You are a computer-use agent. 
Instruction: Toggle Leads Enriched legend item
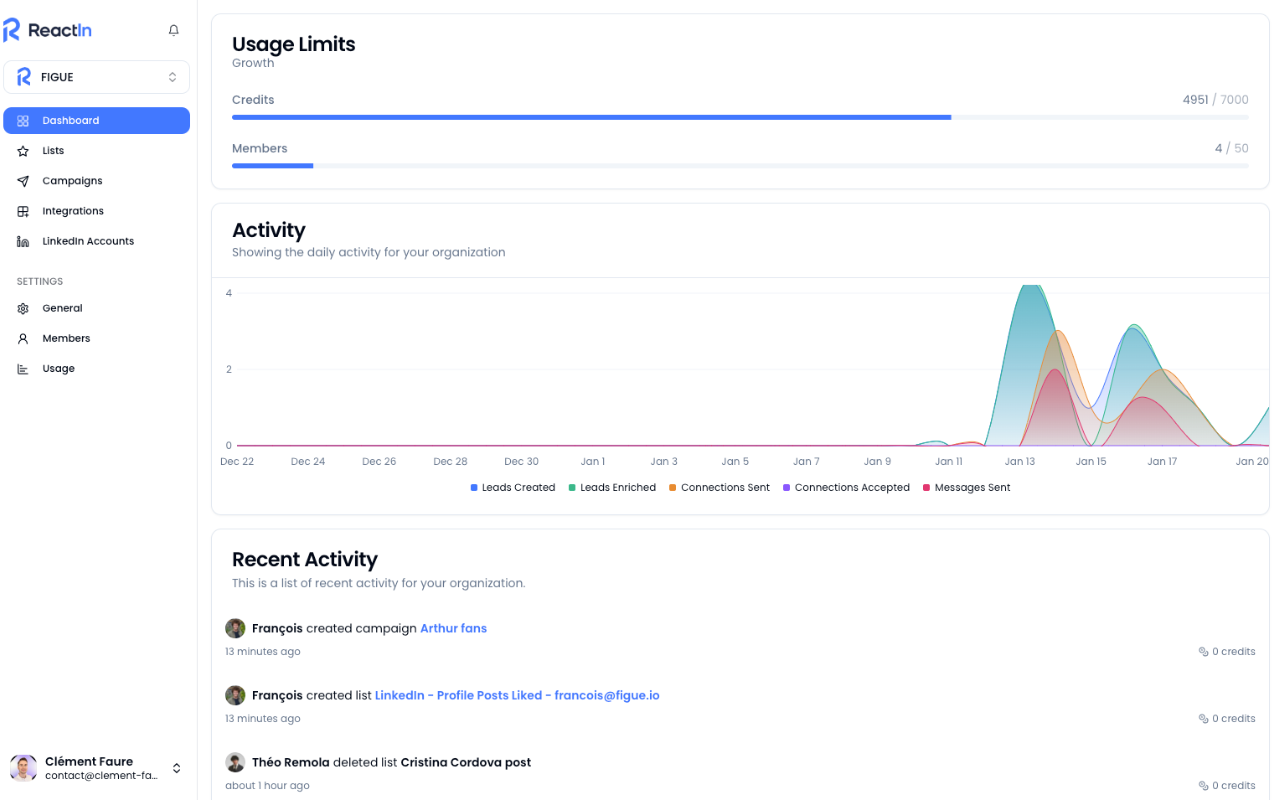tap(612, 488)
